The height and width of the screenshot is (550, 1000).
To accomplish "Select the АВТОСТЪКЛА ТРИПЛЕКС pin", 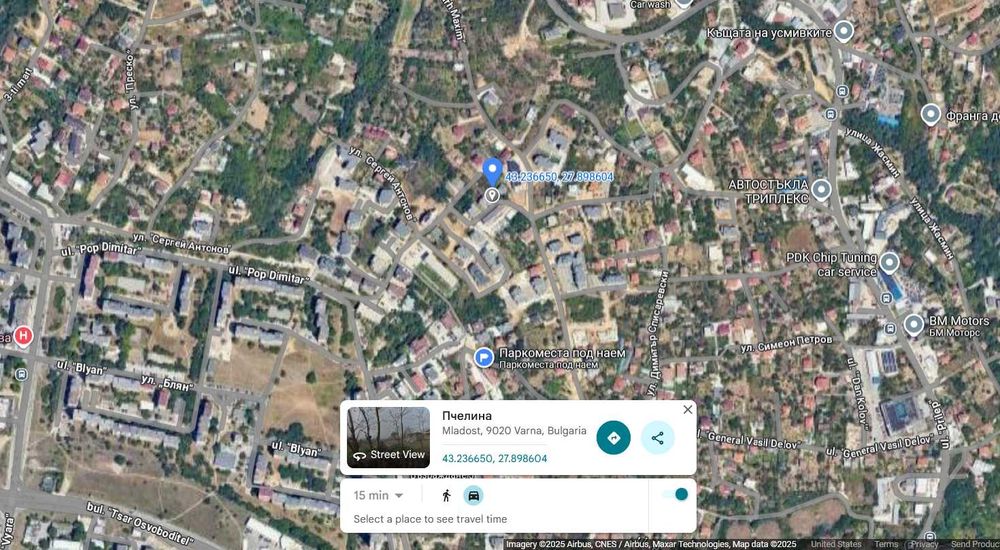I will [x=821, y=190].
